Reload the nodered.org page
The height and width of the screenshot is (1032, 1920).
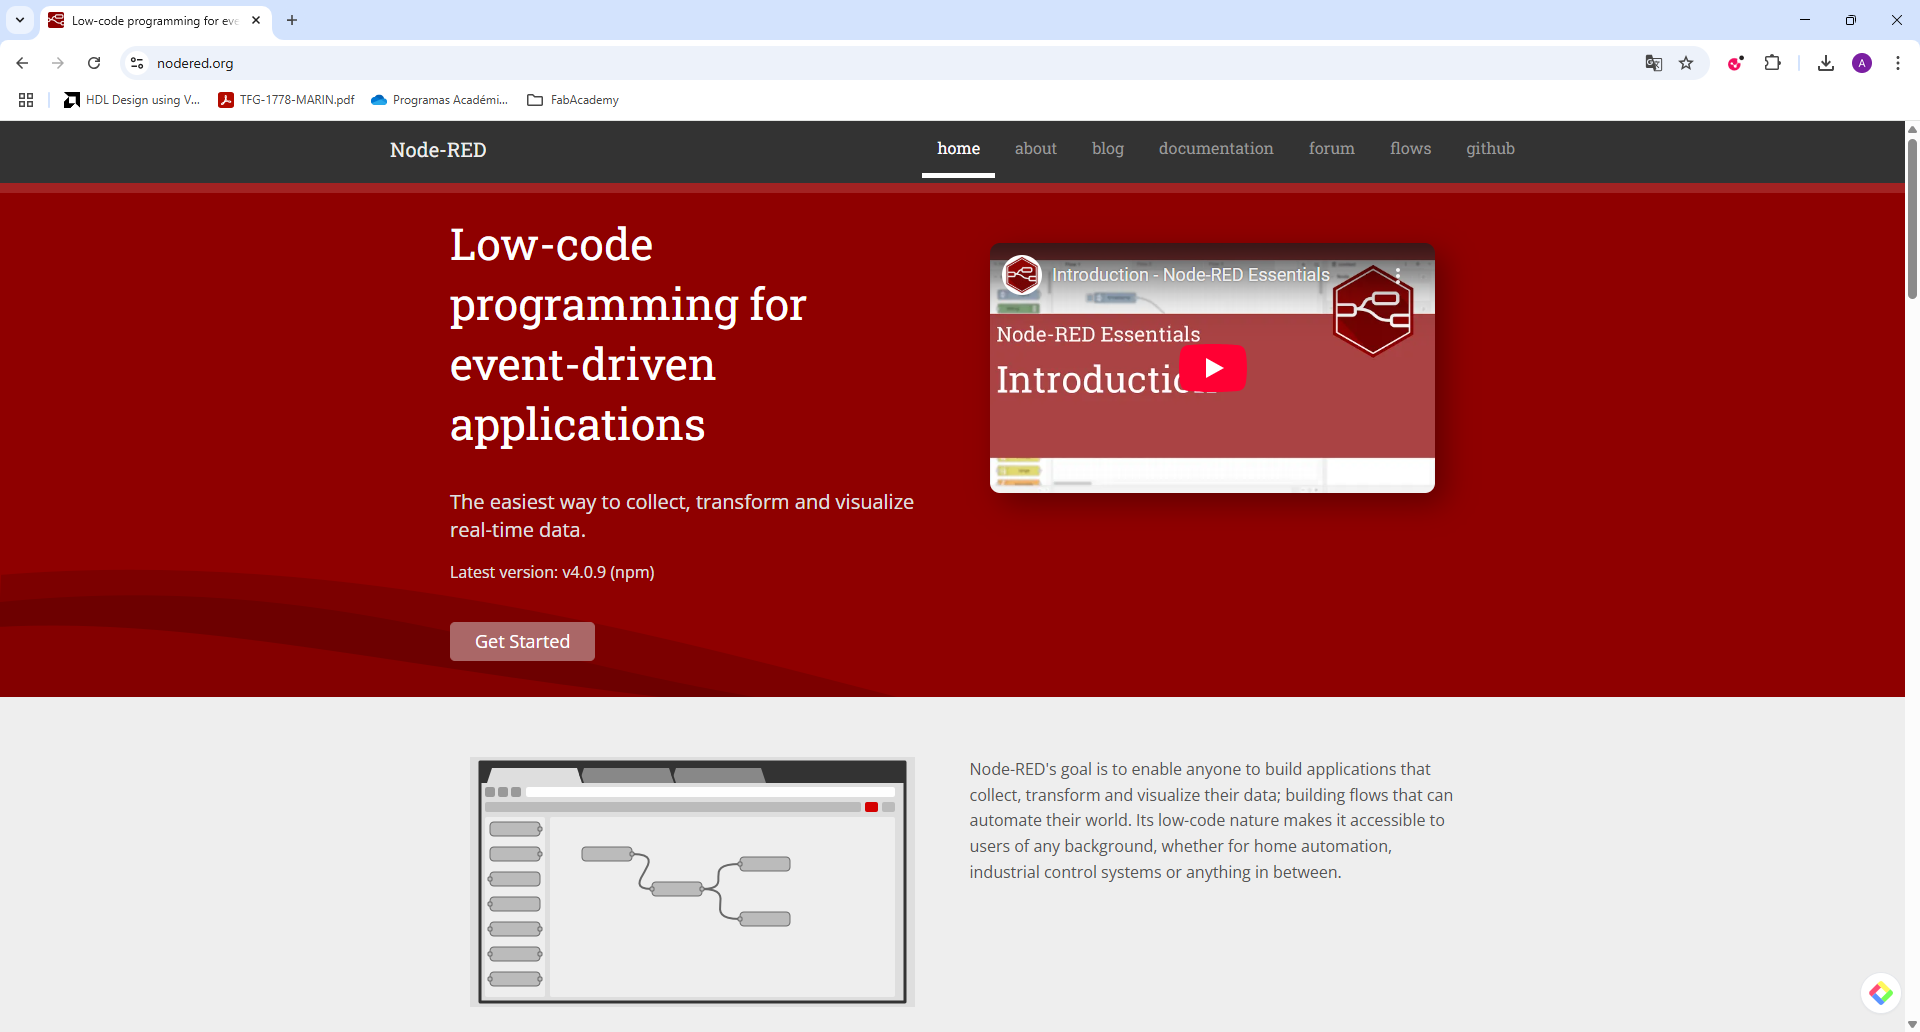[94, 63]
